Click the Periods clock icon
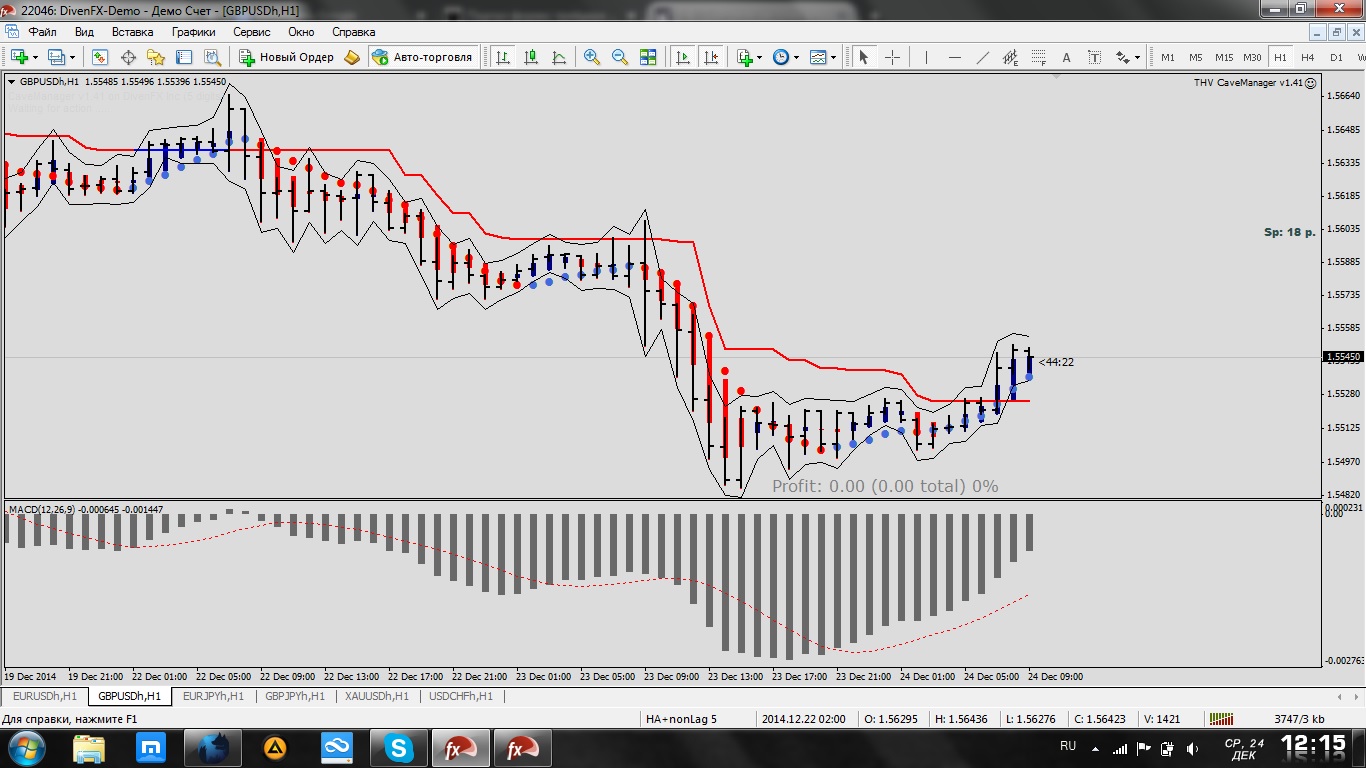This screenshot has width=1366, height=768. 781,57
